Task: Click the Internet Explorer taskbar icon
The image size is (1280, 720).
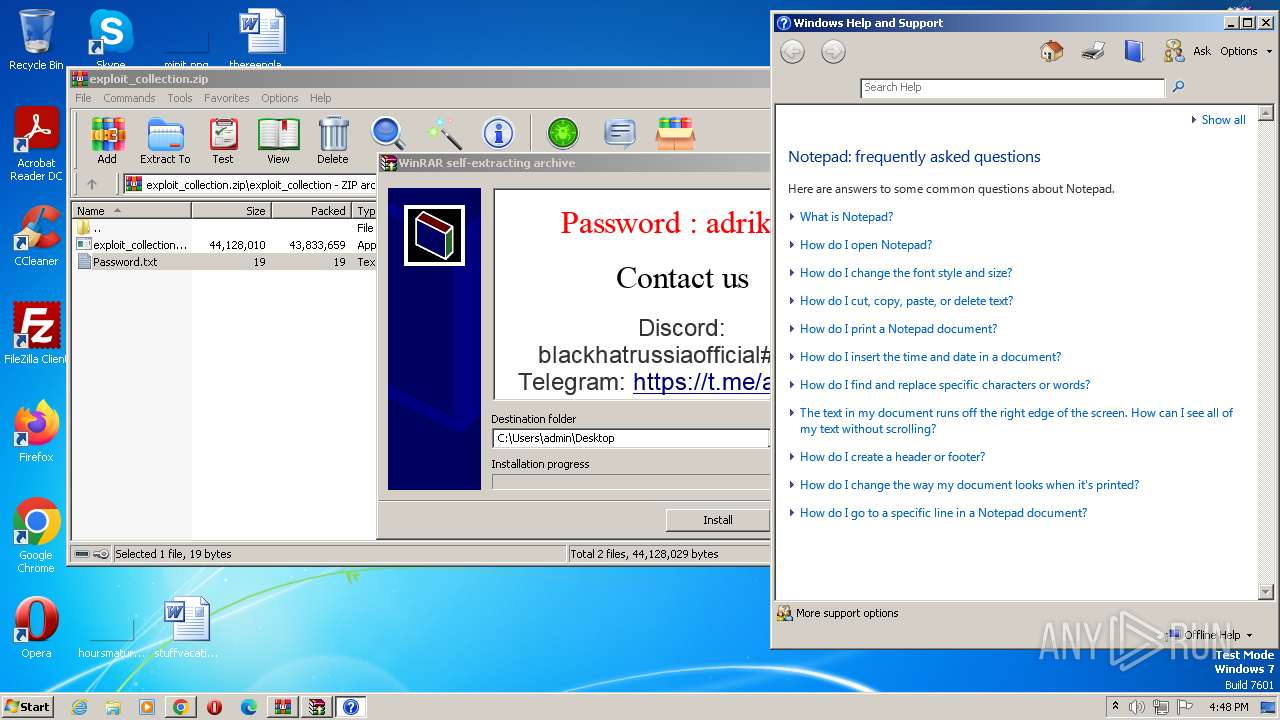Action: (x=79, y=707)
